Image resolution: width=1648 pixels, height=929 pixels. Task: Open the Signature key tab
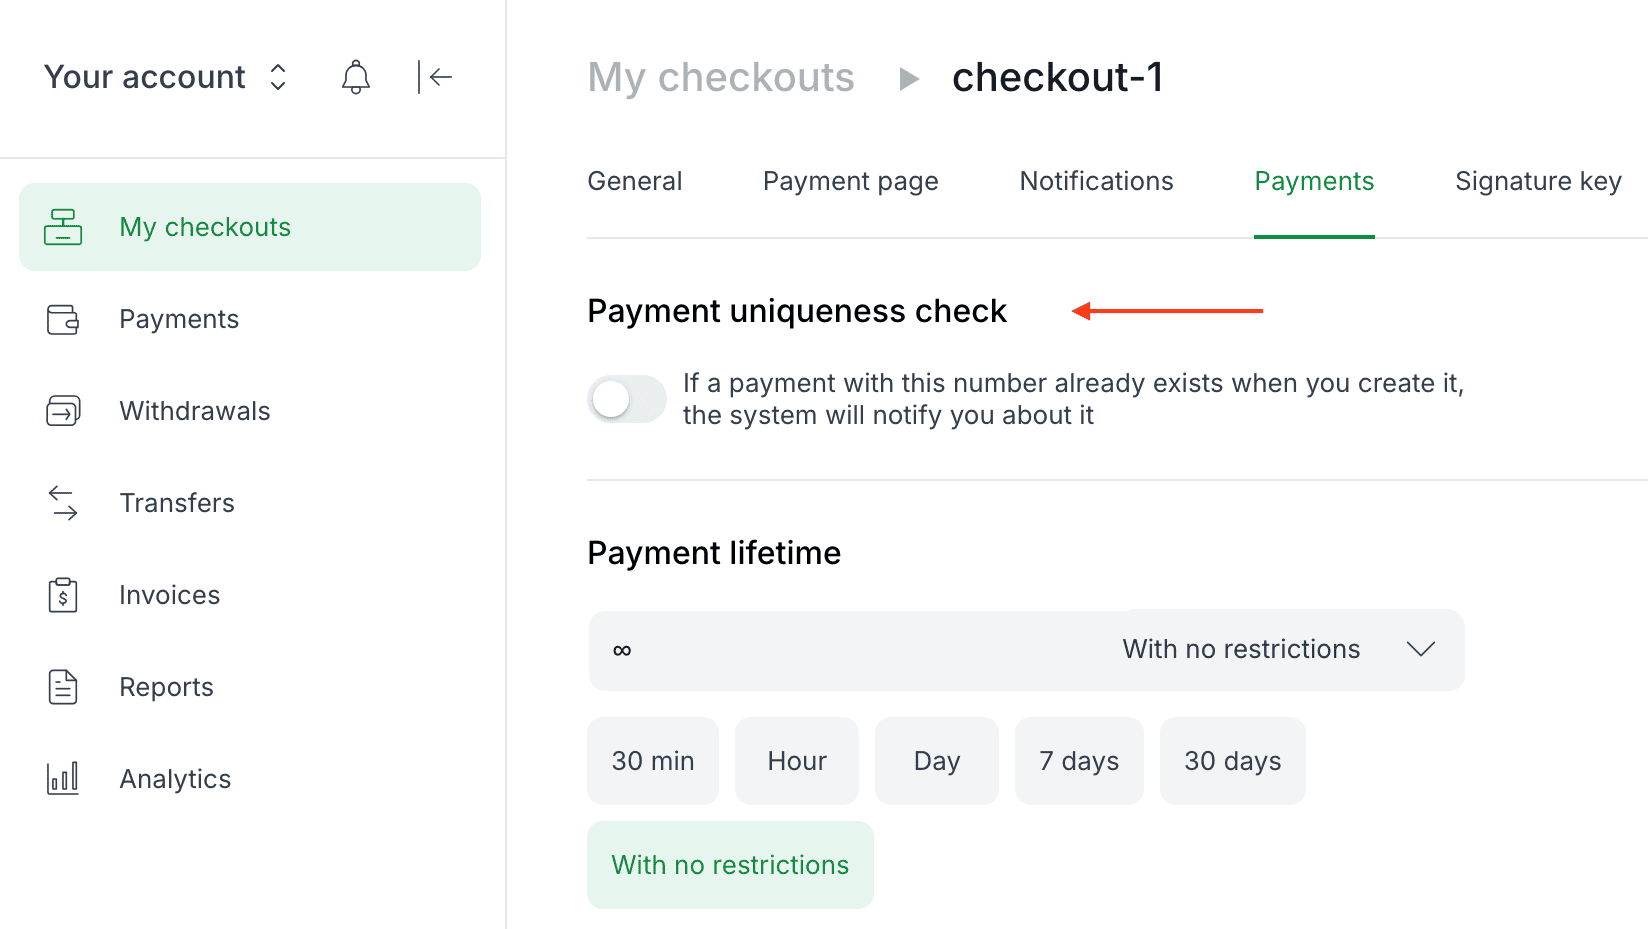click(x=1538, y=181)
